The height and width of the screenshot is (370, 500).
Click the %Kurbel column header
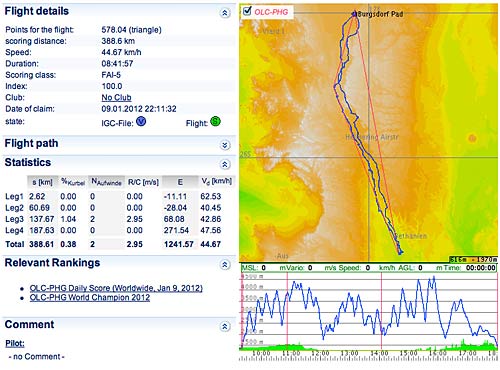coord(73,182)
